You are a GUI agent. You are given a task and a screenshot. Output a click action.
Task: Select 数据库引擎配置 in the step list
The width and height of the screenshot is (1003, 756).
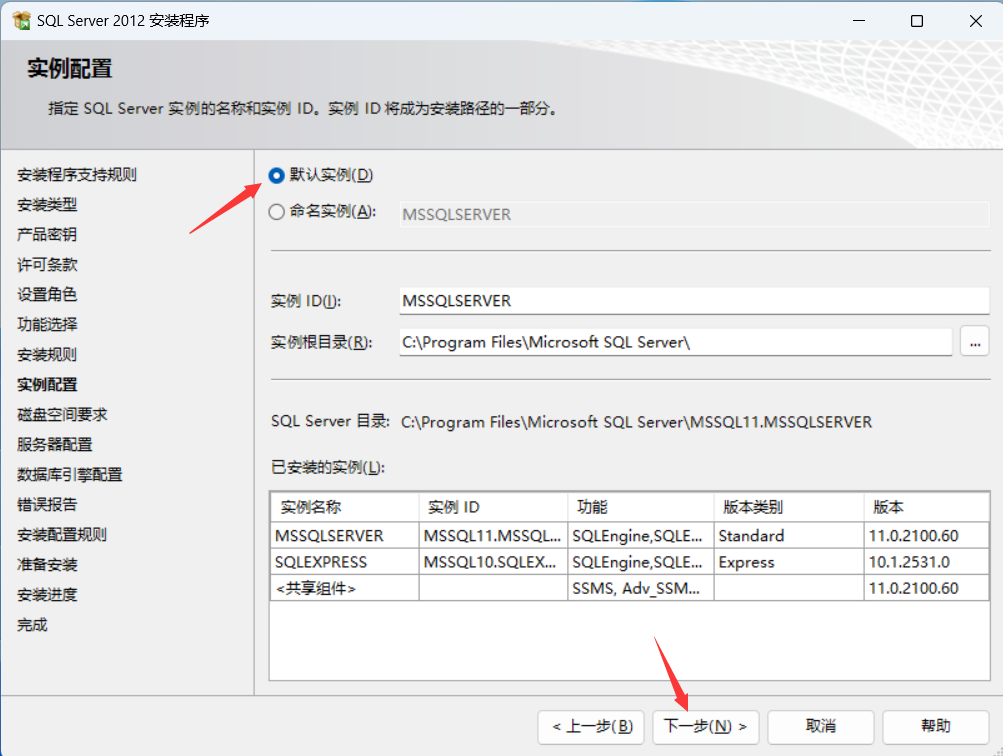(x=69, y=475)
